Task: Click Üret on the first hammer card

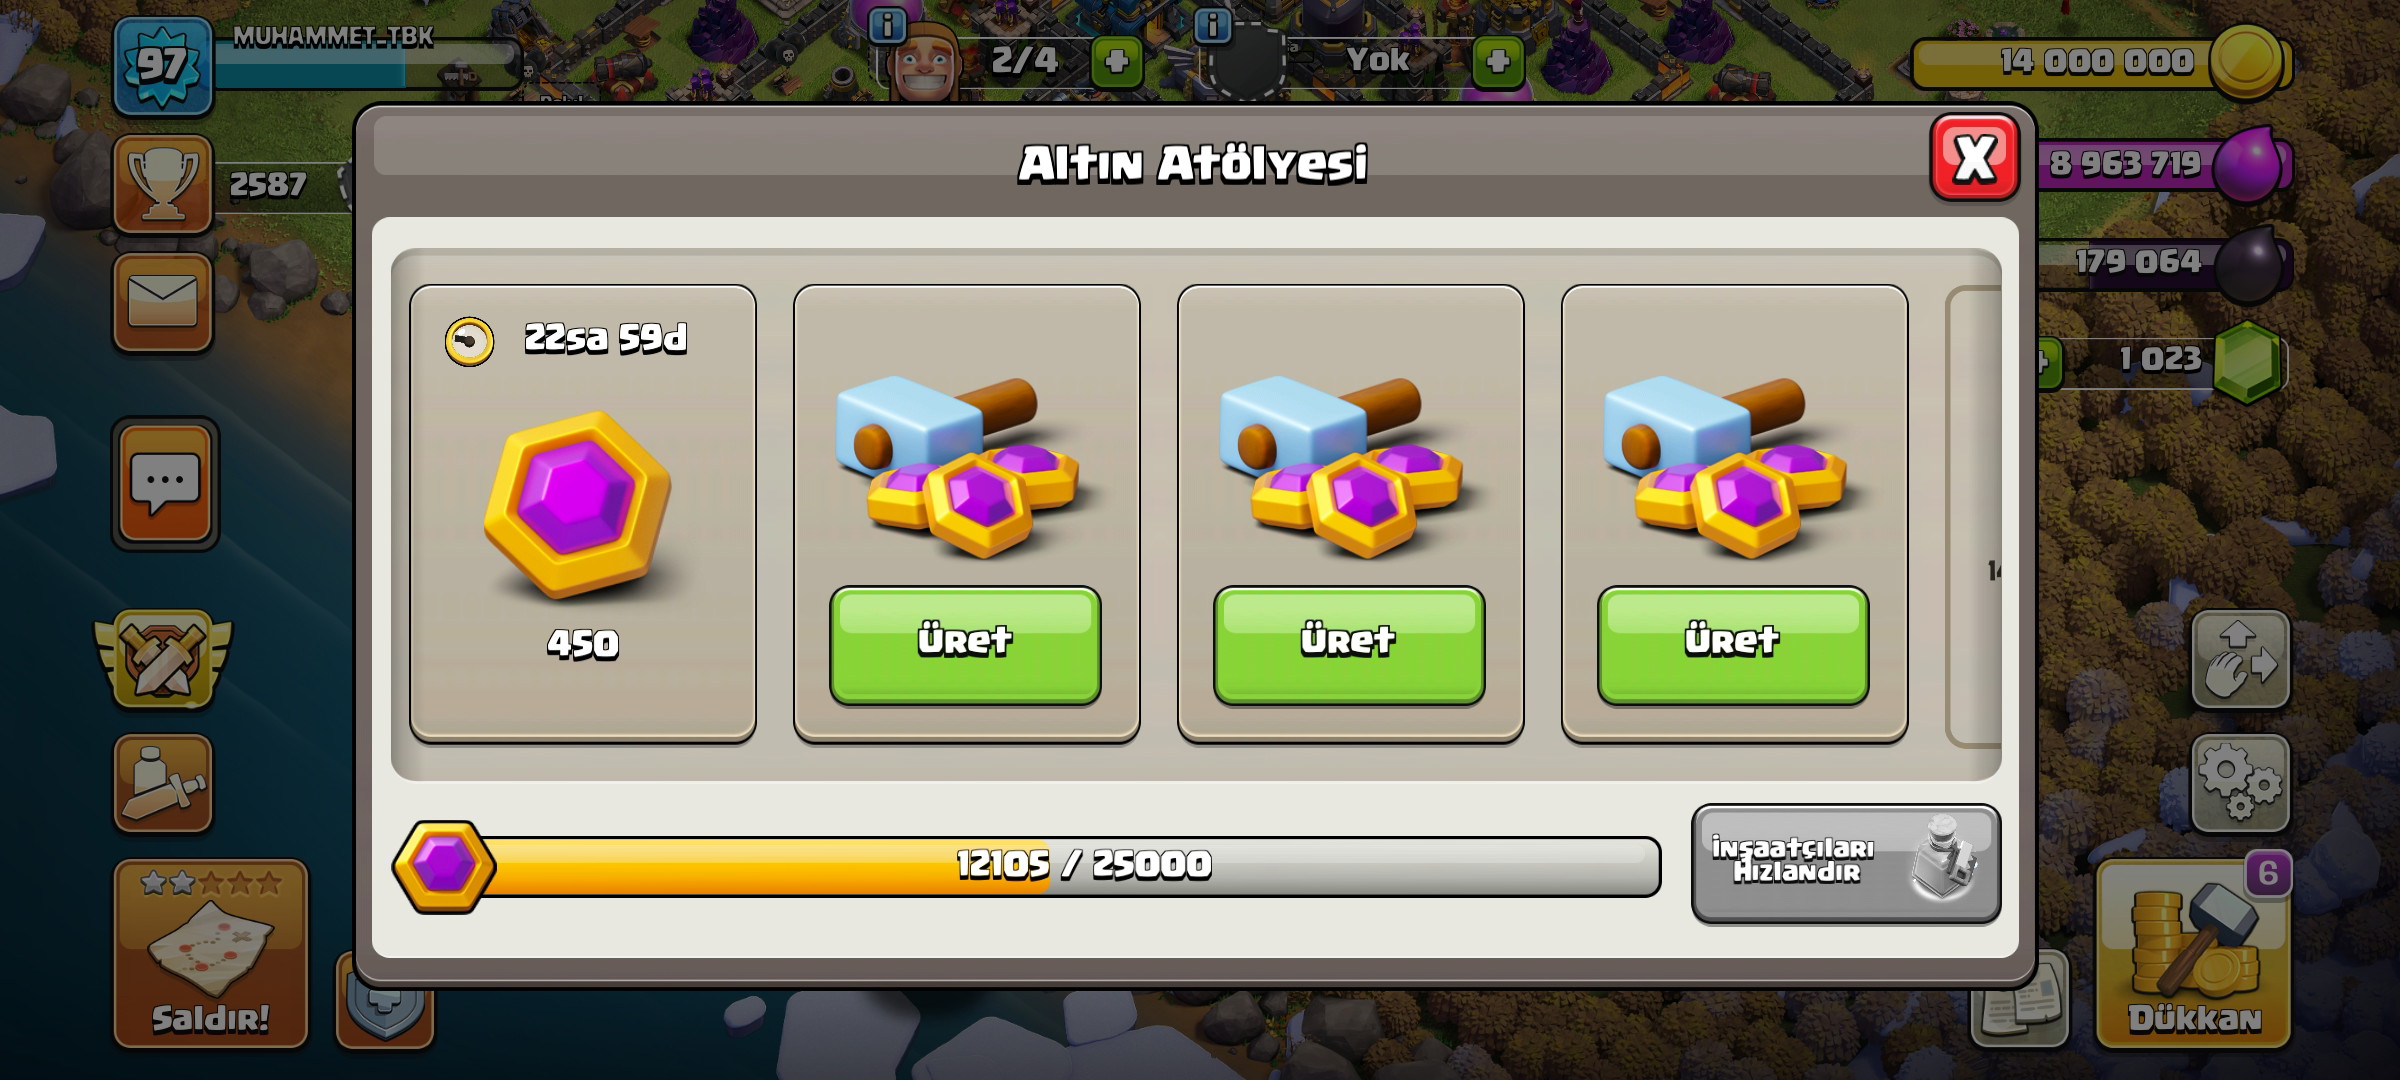Action: point(965,645)
